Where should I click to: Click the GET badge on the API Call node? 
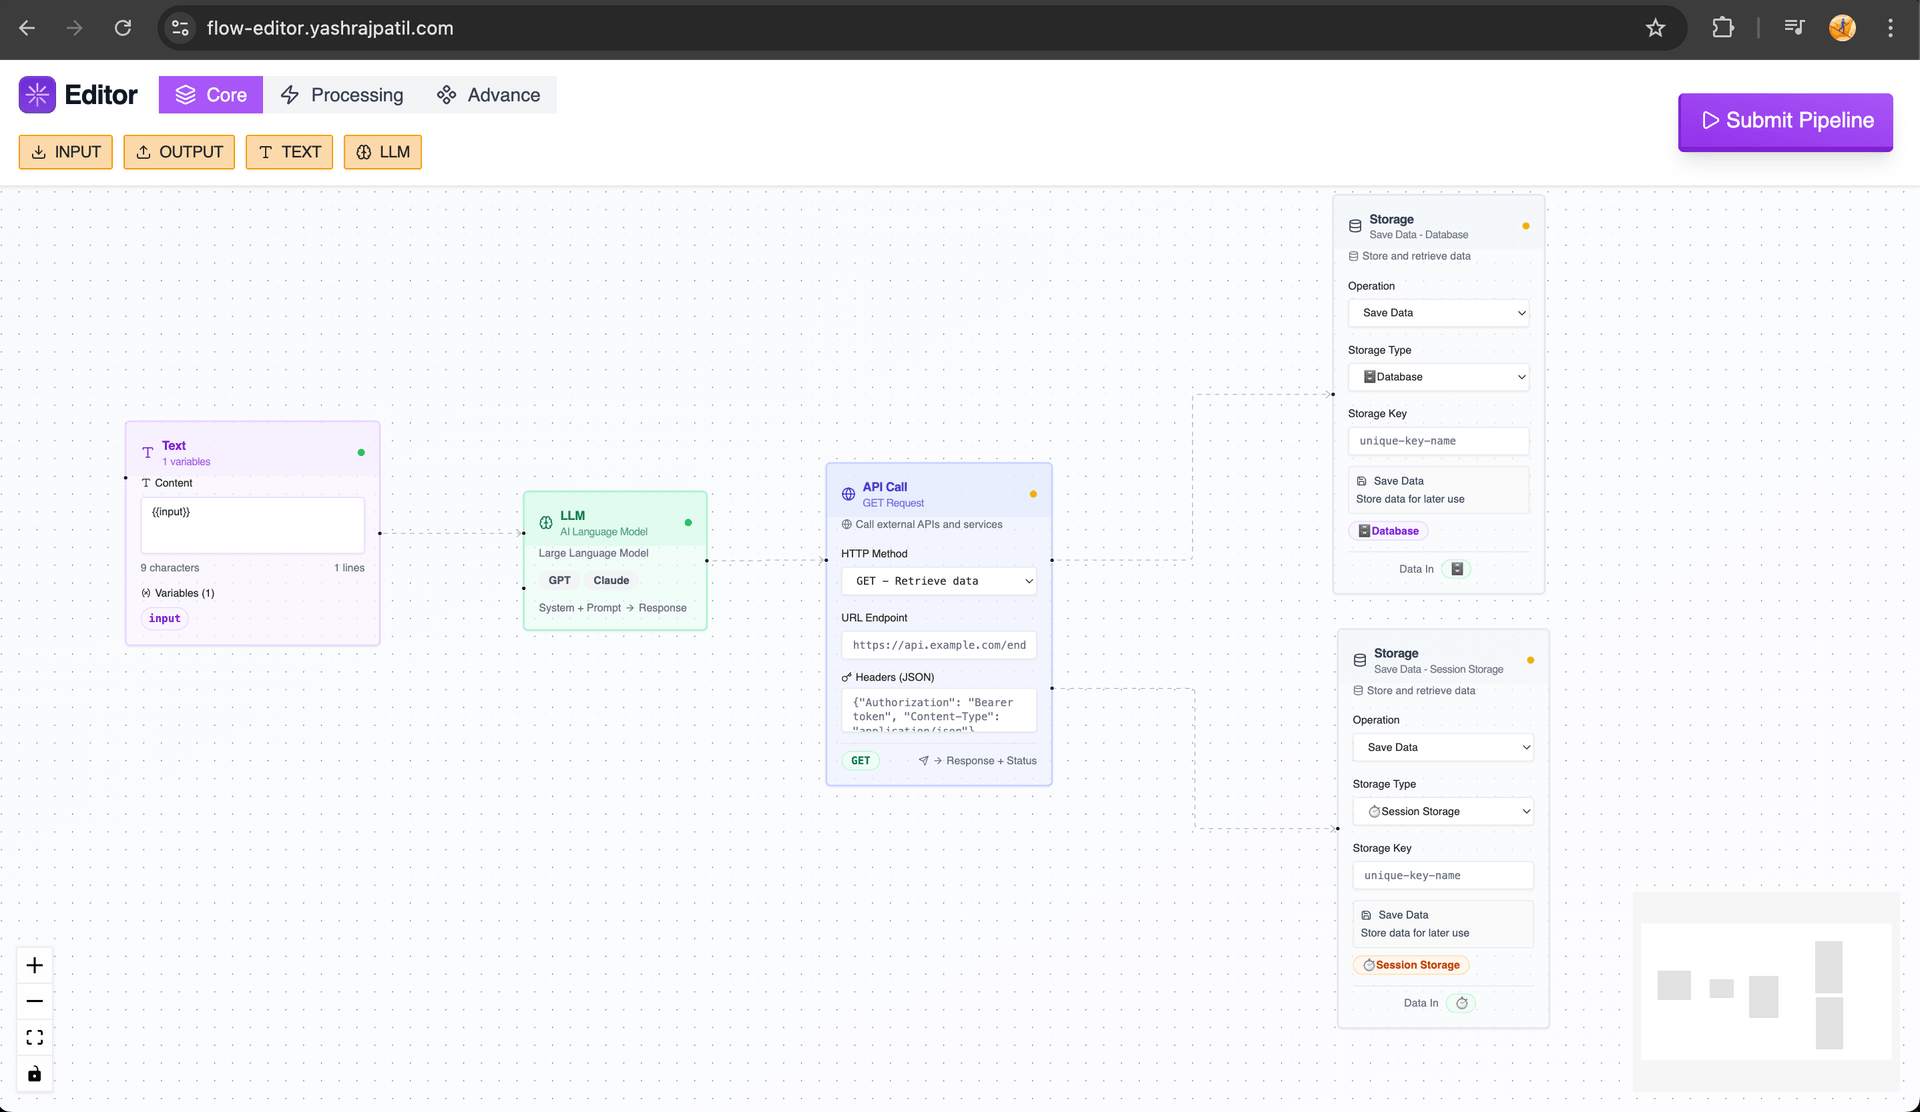[860, 760]
